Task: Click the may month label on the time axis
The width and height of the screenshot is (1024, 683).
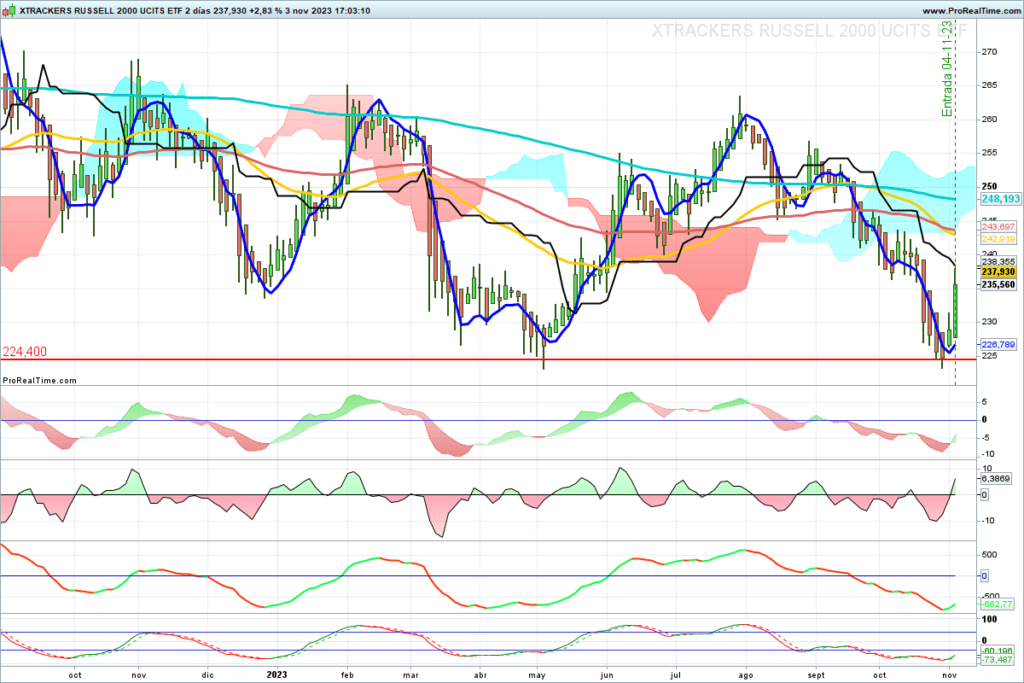Action: (x=537, y=675)
